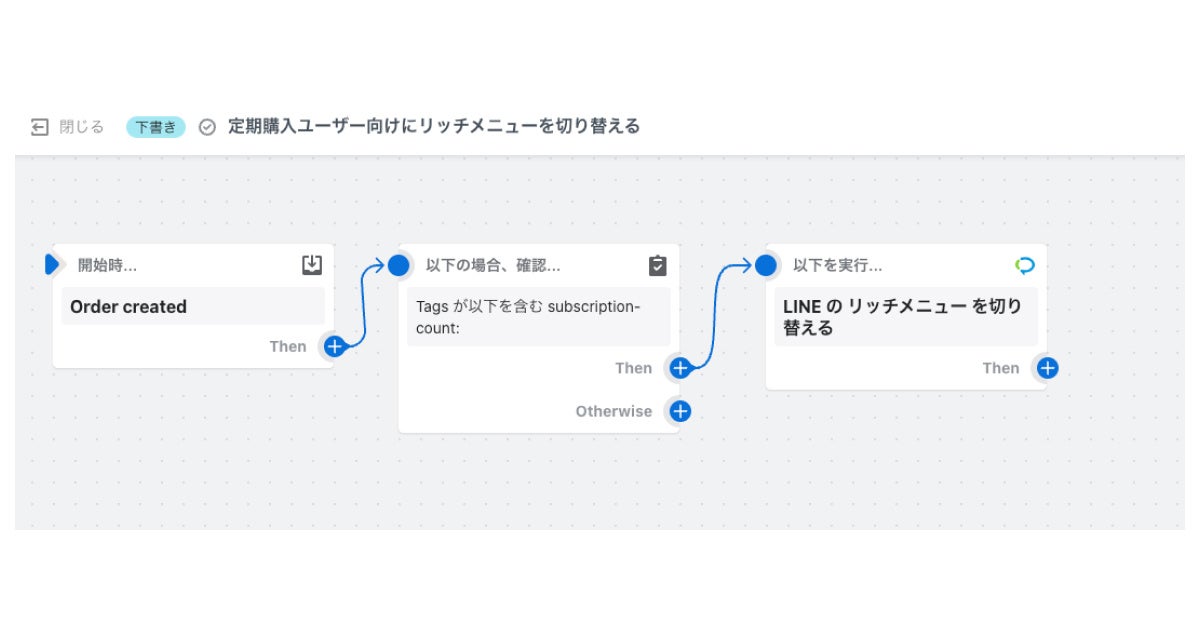Click the LINE speech bubble icon on the action card
Viewport: 1200px width, 630px height.
tap(1025, 264)
